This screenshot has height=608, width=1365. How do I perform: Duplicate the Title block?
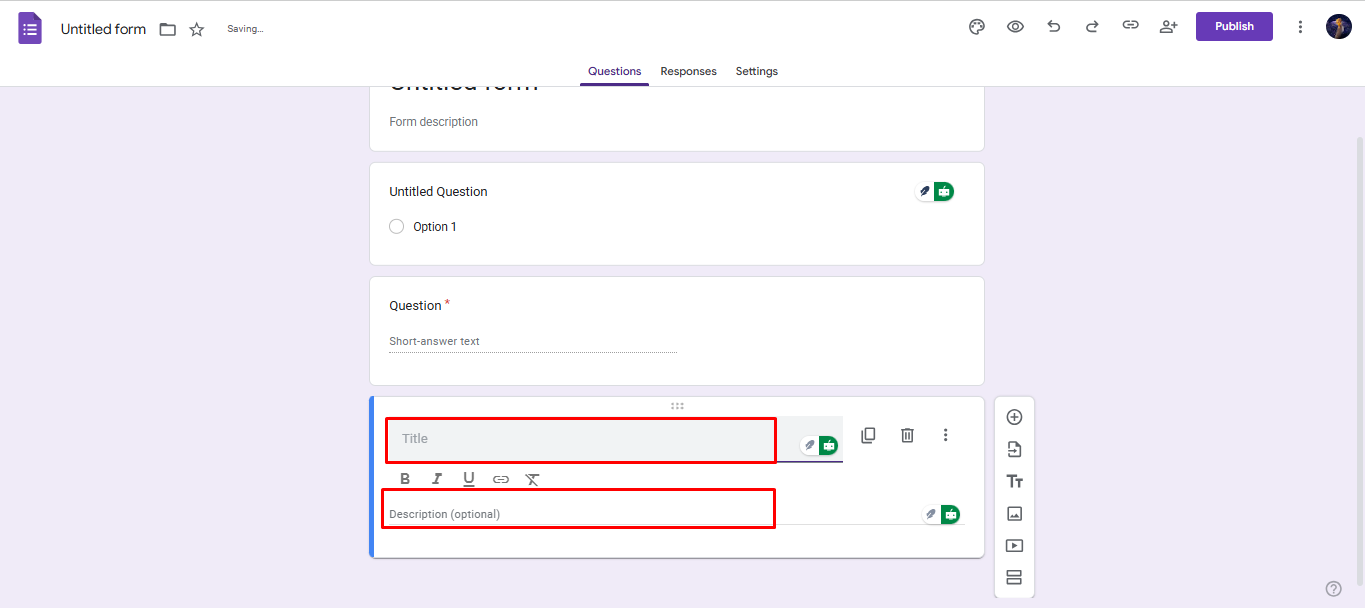[868, 435]
